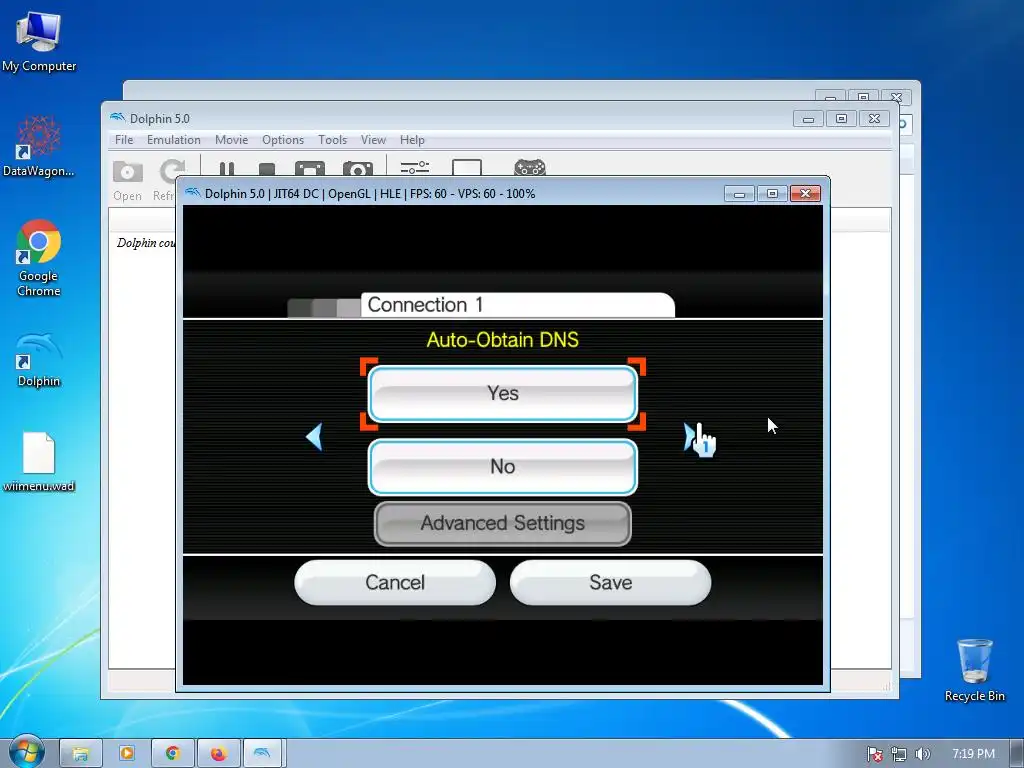Click the screenshot camera toolbar icon

click(358, 168)
